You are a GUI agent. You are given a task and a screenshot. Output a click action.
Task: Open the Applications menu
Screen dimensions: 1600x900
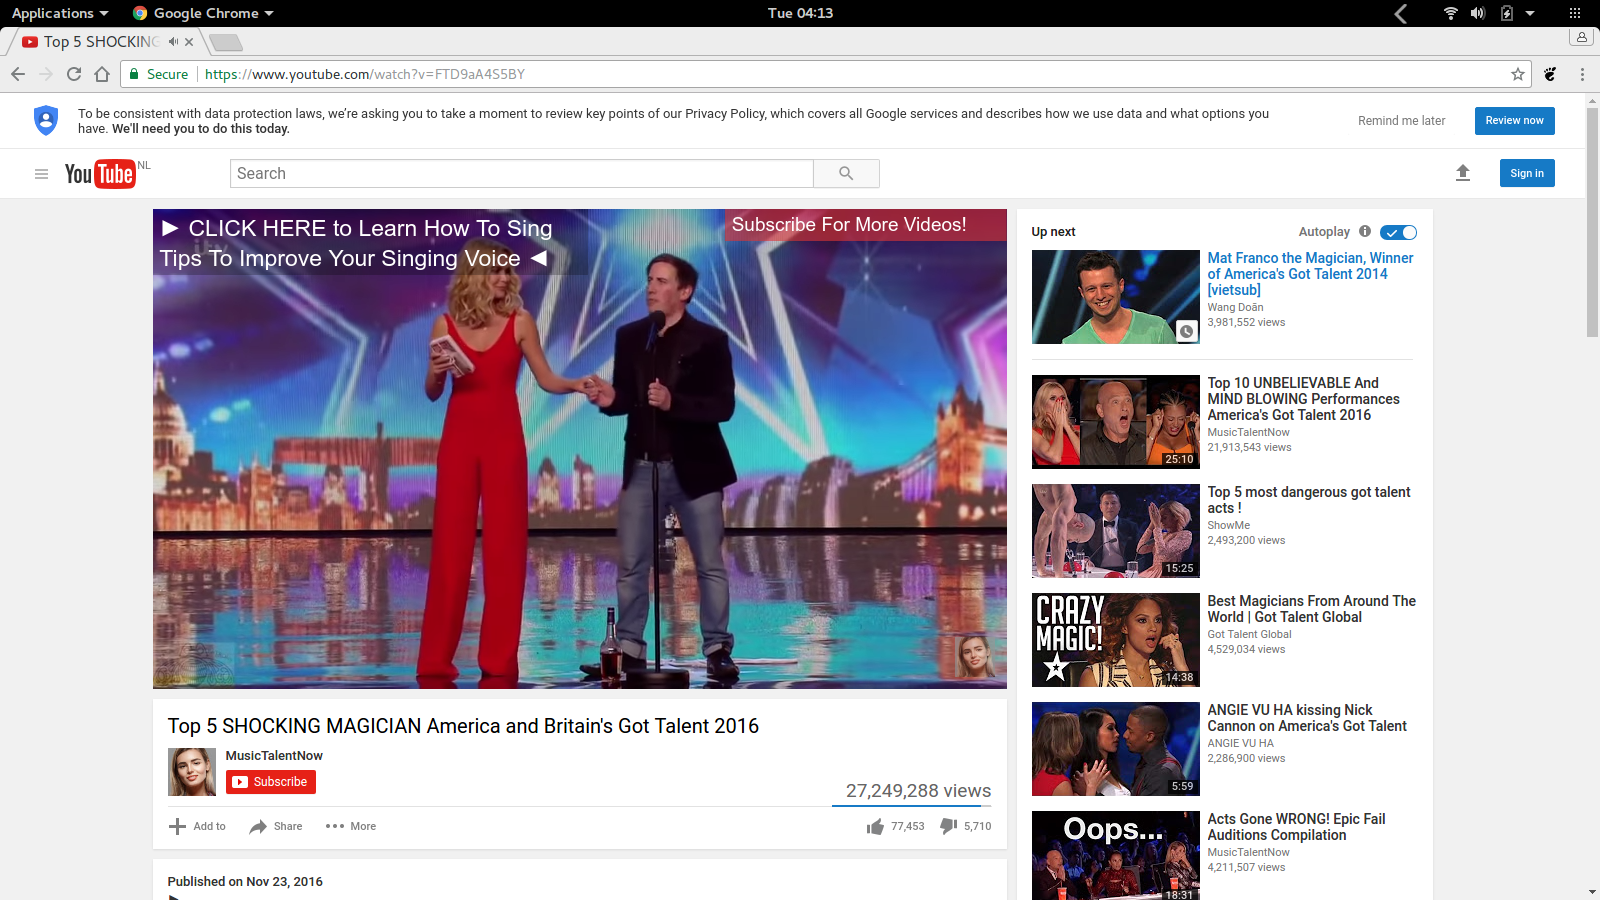[60, 13]
